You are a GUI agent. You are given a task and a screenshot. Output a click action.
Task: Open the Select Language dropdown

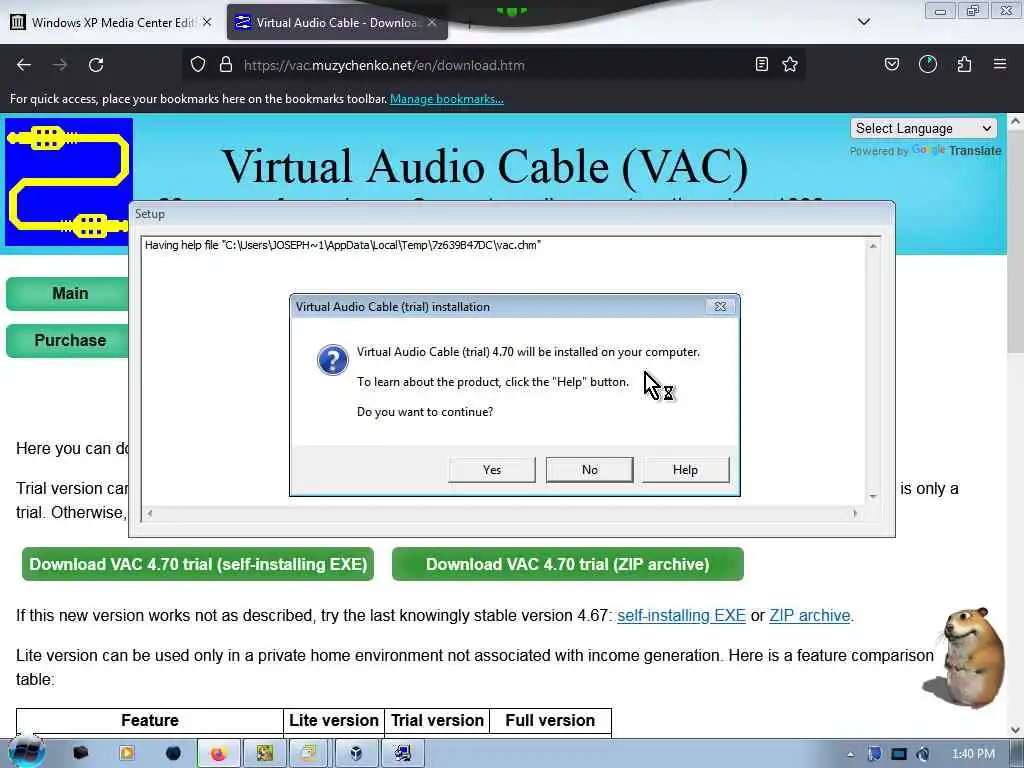(x=923, y=129)
